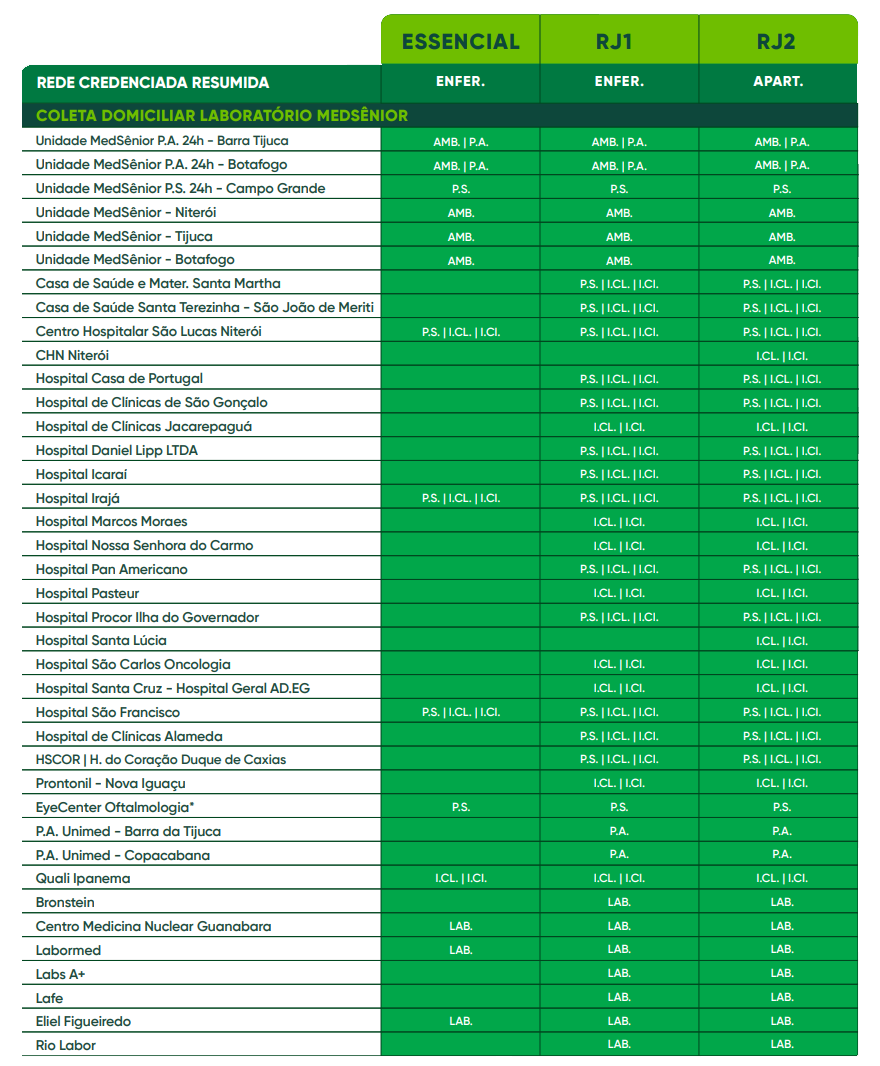Viewport: 880px width, 1066px height.
Task: Select the RJ1 plan column header
Action: [619, 42]
